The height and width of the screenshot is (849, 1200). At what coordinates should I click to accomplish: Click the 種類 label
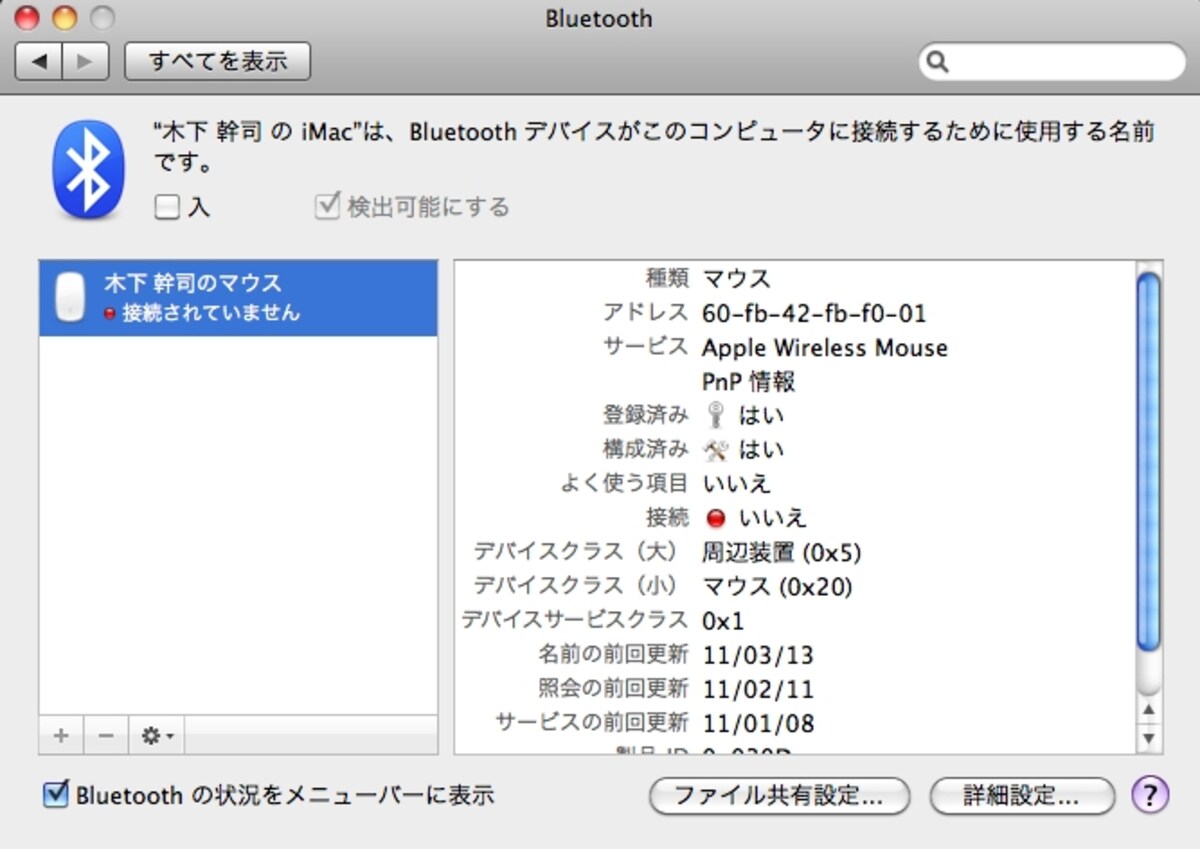coord(667,278)
